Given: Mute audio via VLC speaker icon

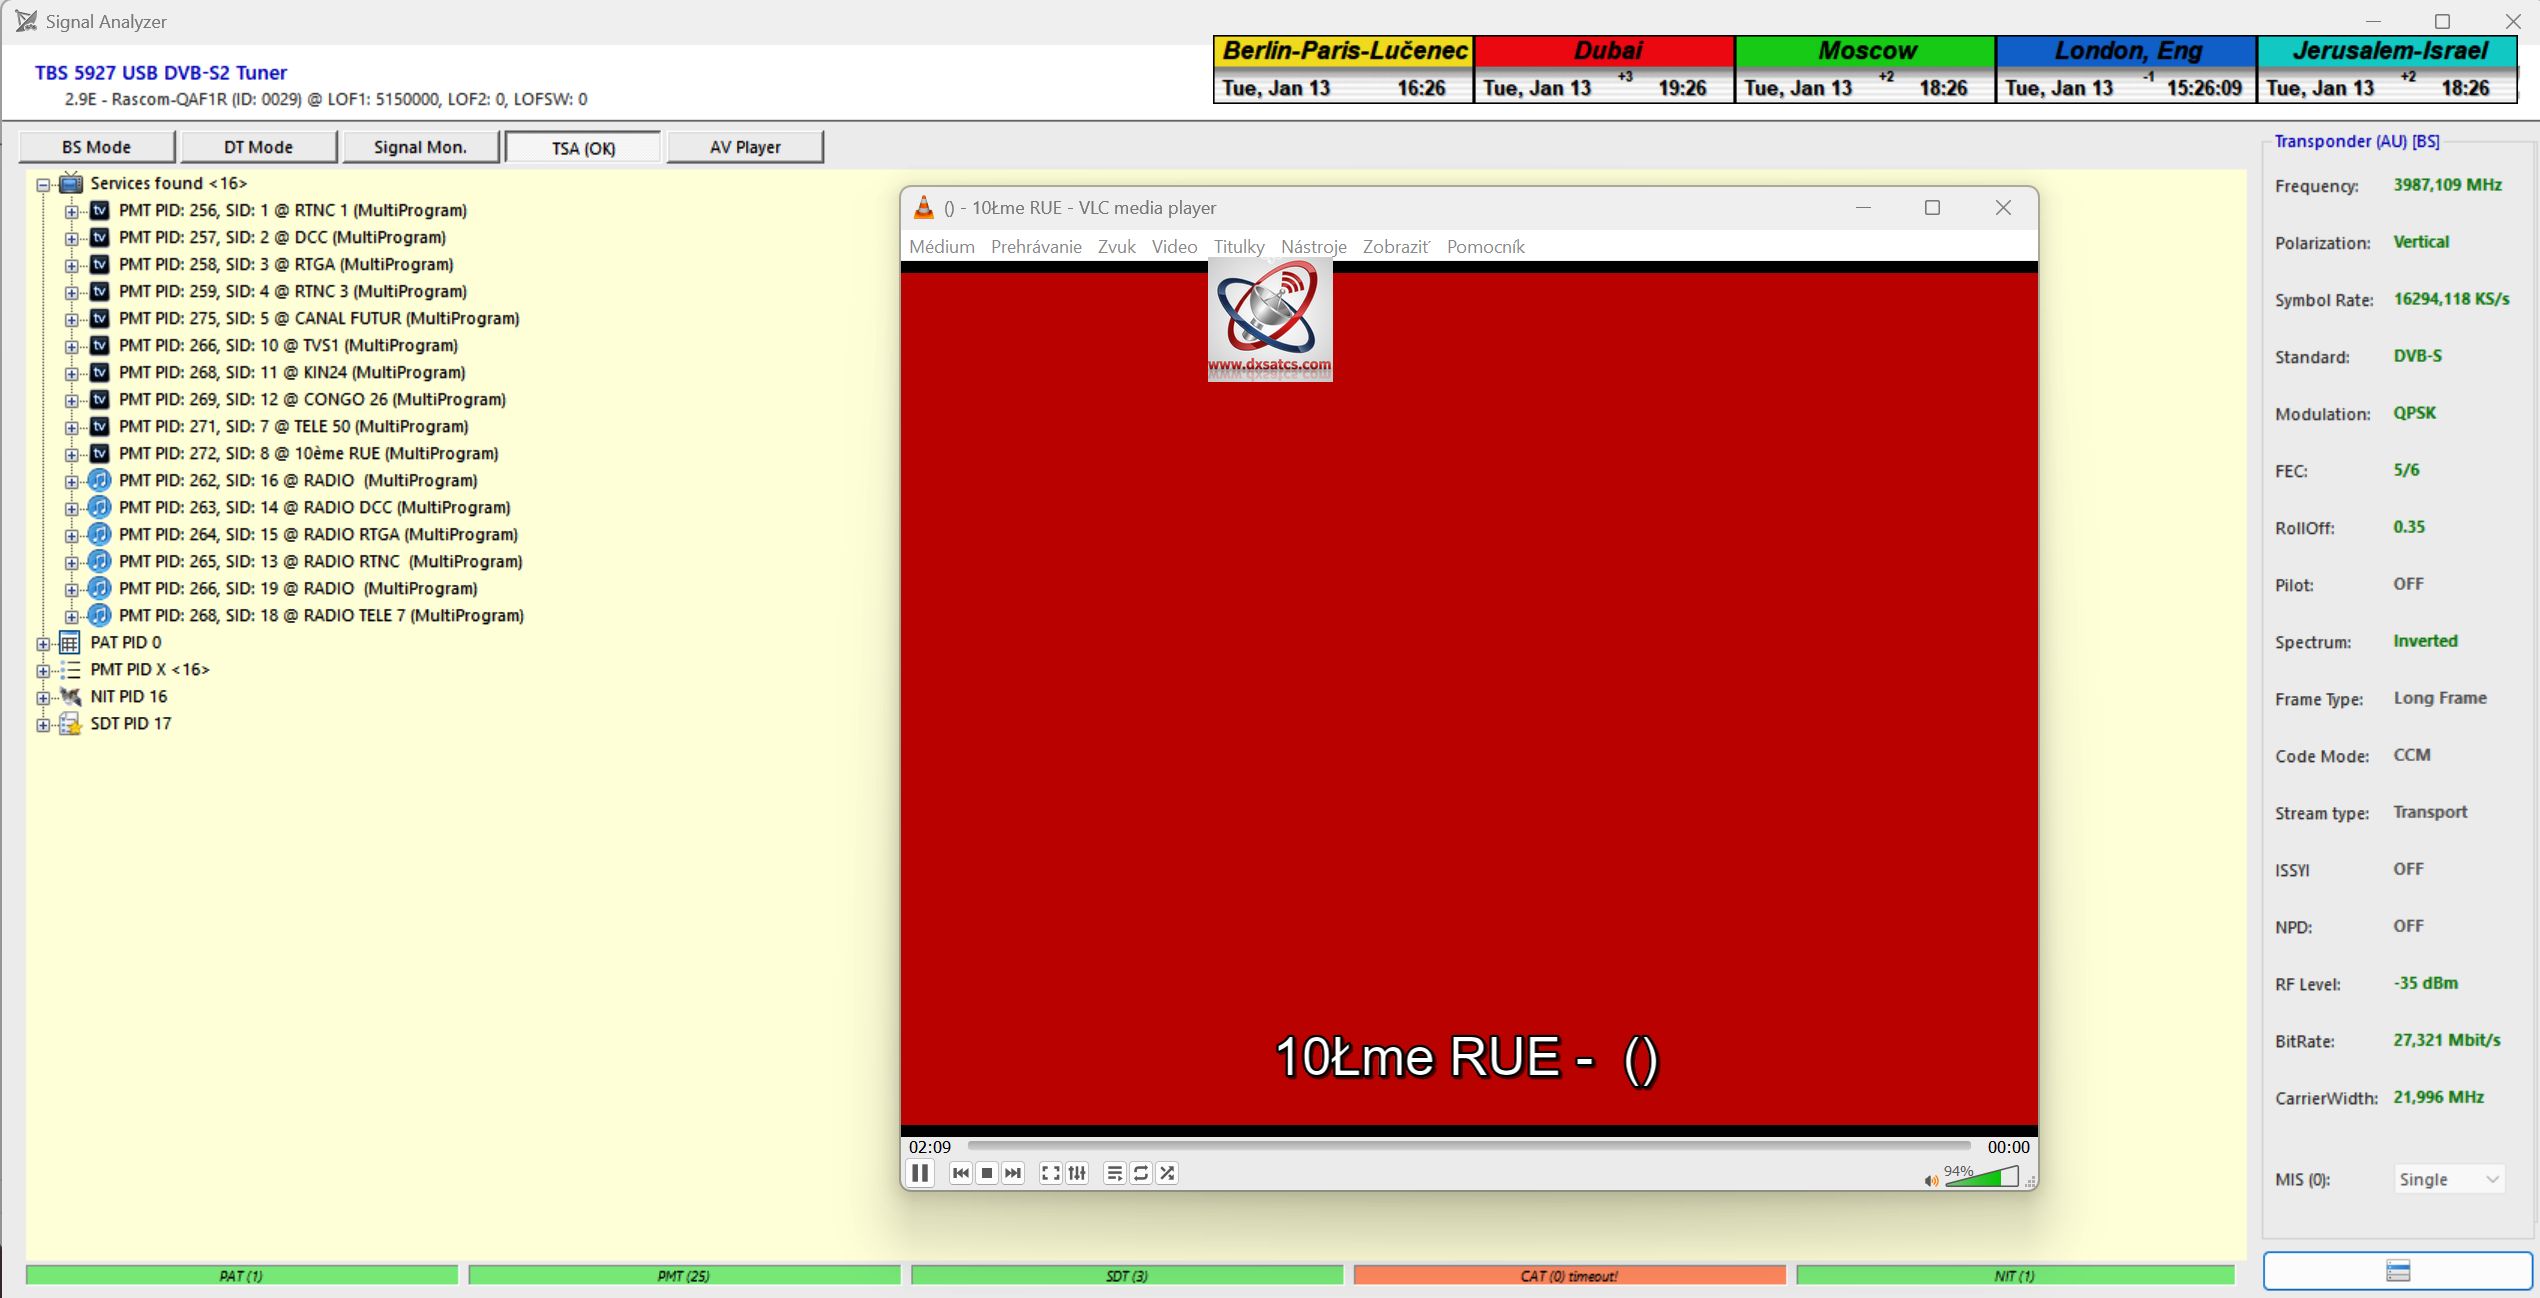Looking at the screenshot, I should [x=1930, y=1181].
